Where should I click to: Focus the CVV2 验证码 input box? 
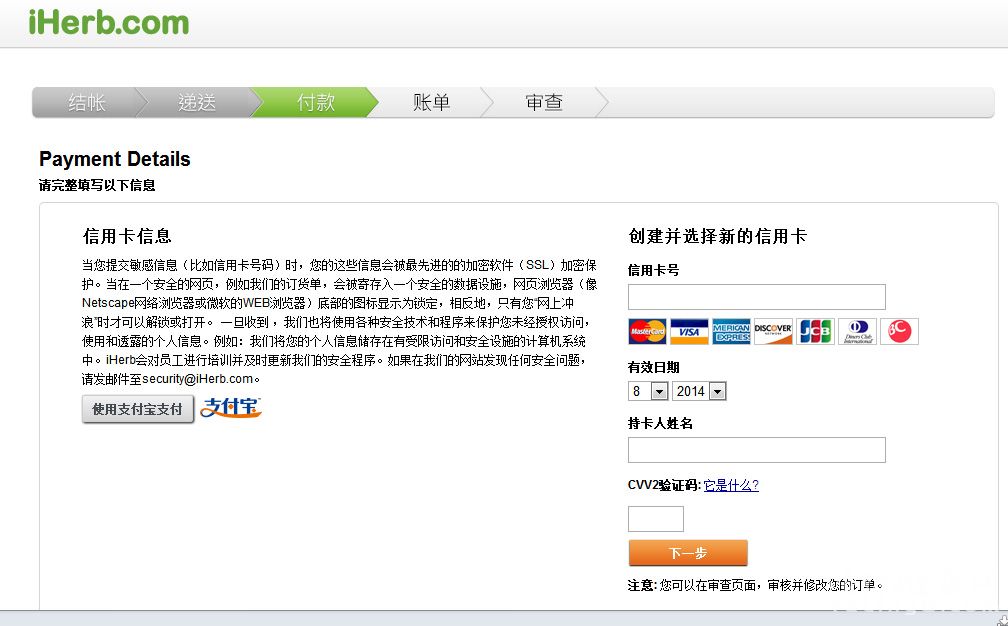pos(656,519)
